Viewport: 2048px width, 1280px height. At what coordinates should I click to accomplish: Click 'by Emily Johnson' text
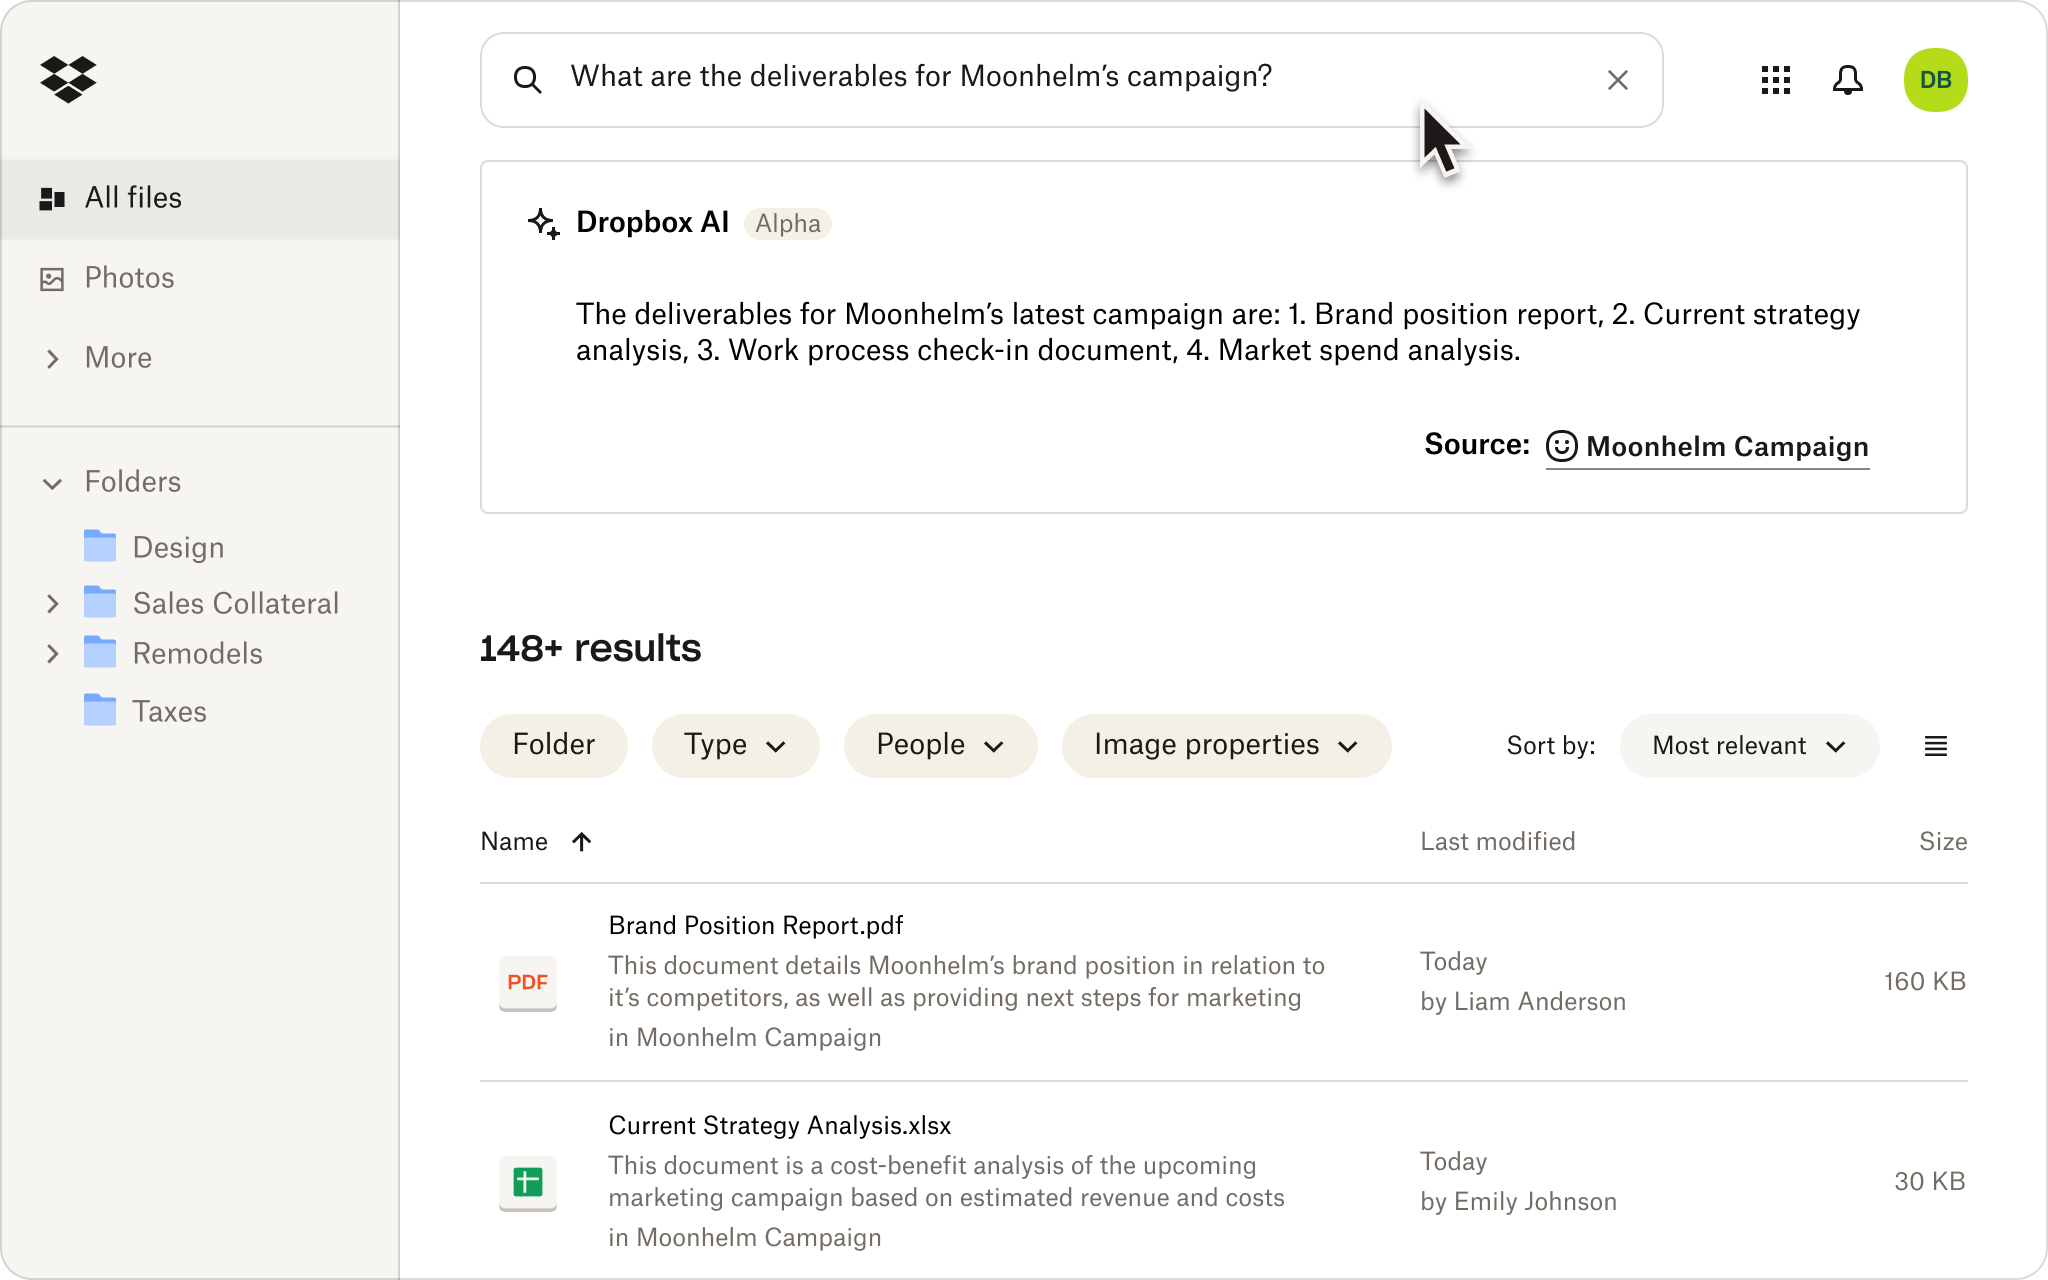point(1518,1202)
